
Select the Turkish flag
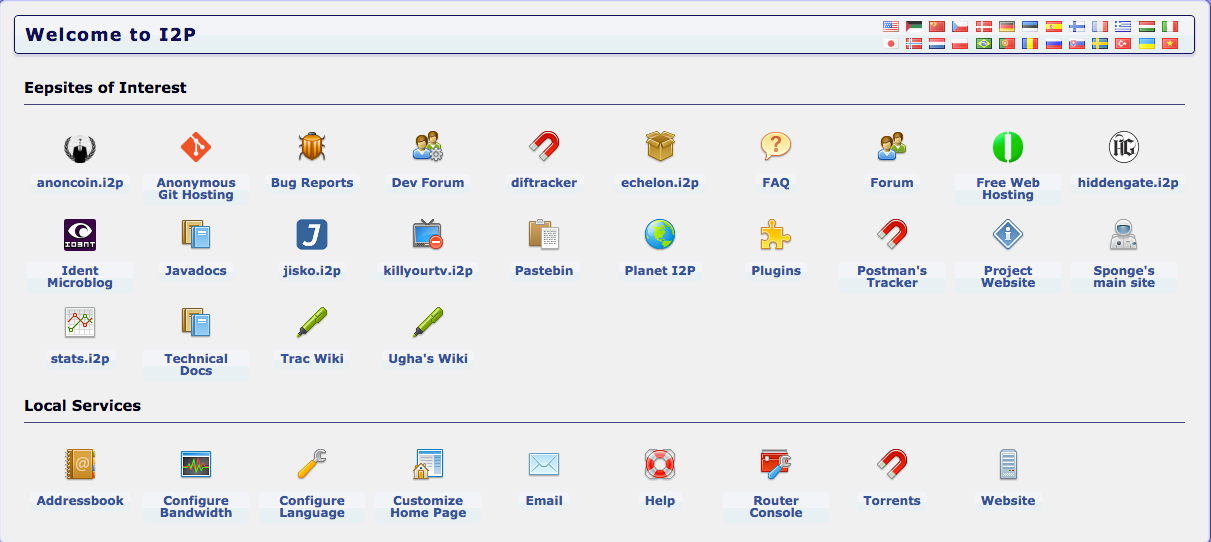[x=1124, y=44]
